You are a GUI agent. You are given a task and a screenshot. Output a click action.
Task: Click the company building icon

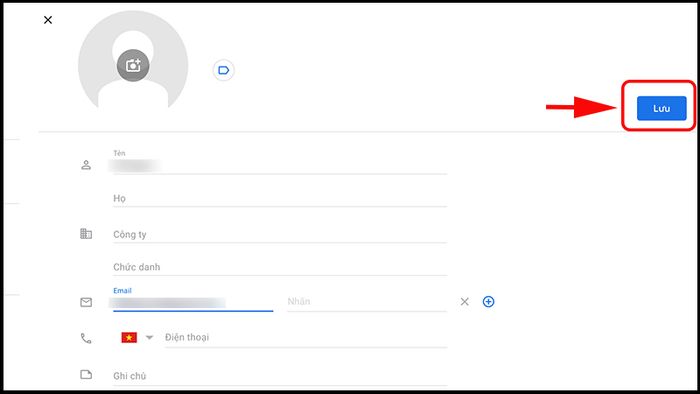(86, 234)
